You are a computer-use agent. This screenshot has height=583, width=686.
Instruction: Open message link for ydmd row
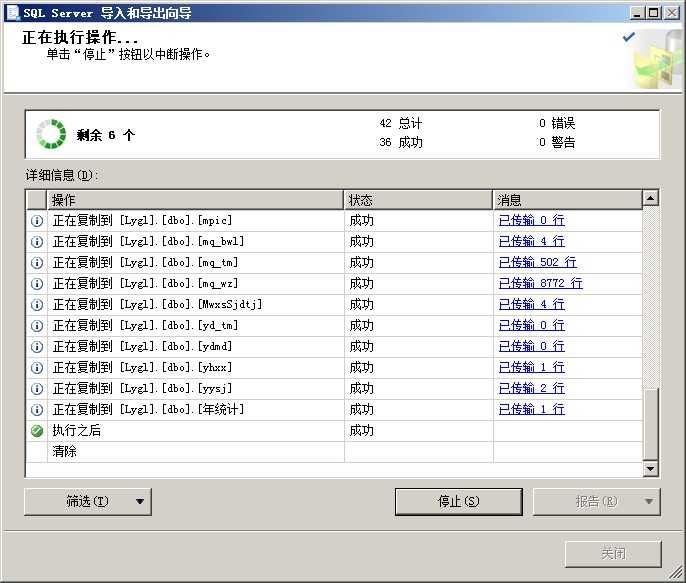pyautogui.click(x=532, y=346)
